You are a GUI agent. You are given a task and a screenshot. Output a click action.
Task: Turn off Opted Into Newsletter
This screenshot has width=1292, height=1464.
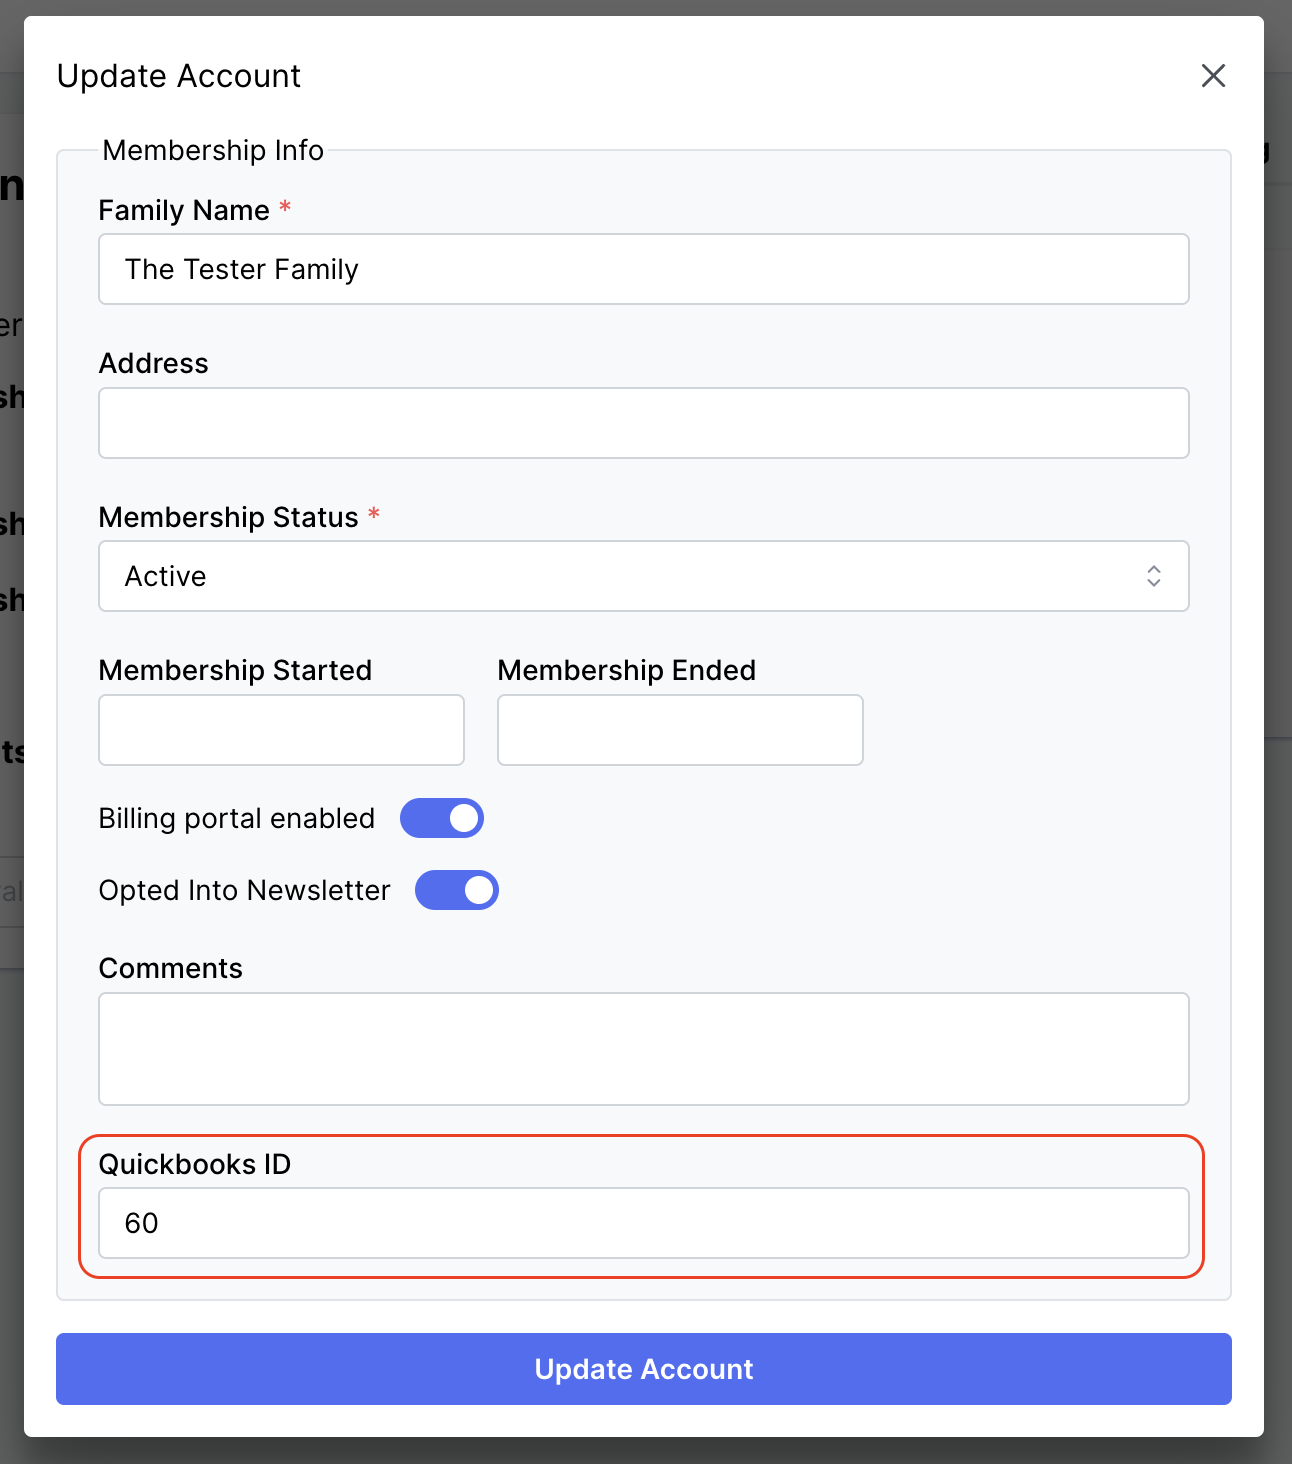[456, 890]
